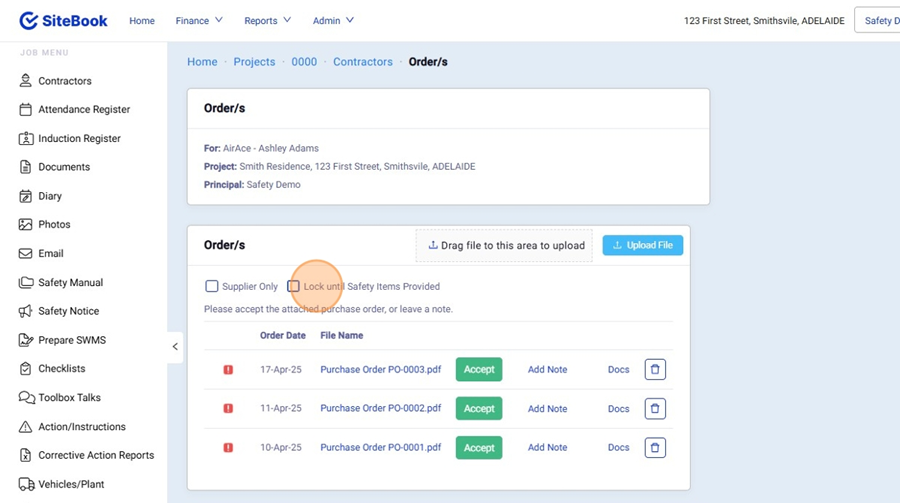Go to Home in top navigation

pos(142,20)
